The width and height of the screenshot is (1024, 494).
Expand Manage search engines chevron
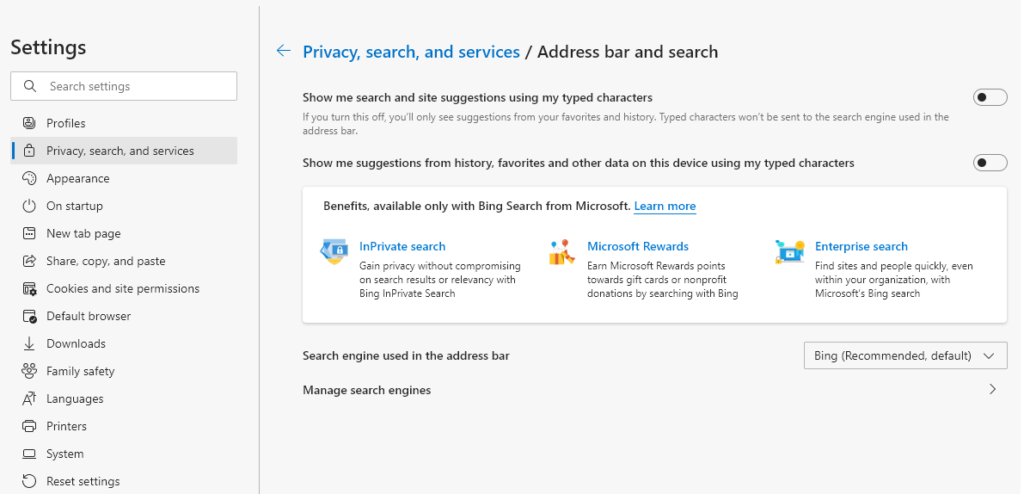(x=992, y=390)
